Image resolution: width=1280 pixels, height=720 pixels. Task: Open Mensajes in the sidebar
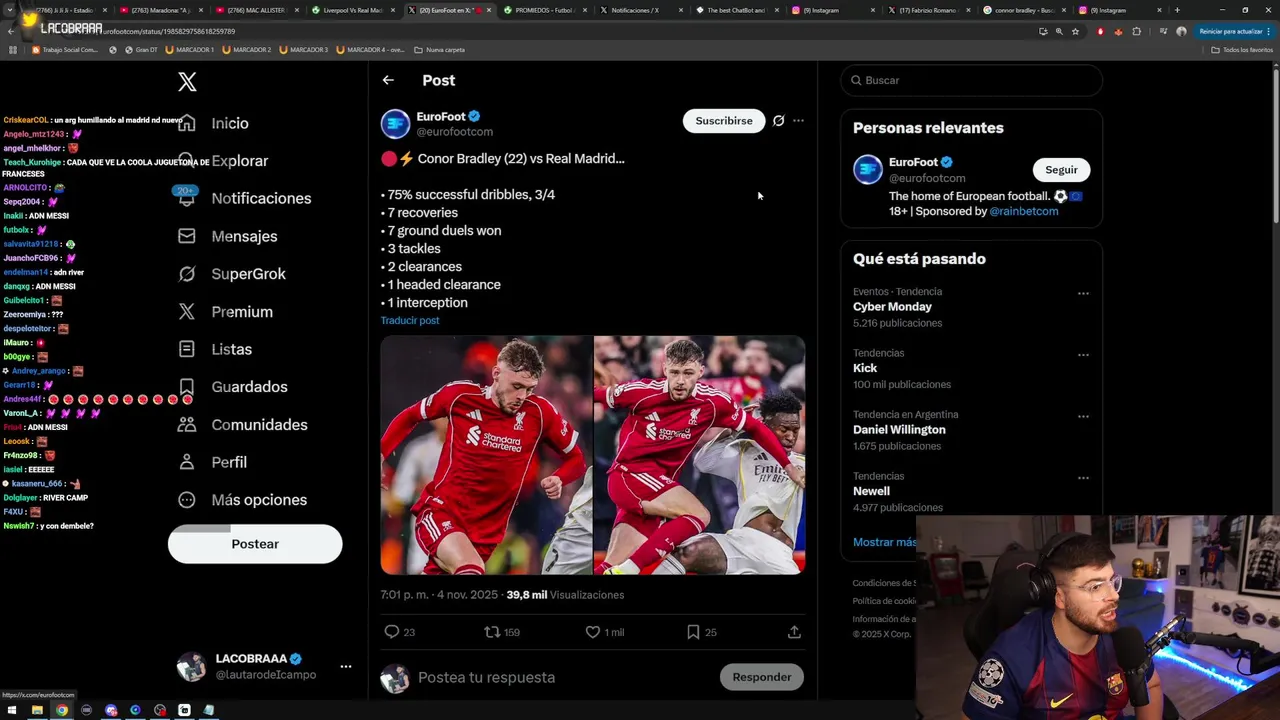[244, 236]
